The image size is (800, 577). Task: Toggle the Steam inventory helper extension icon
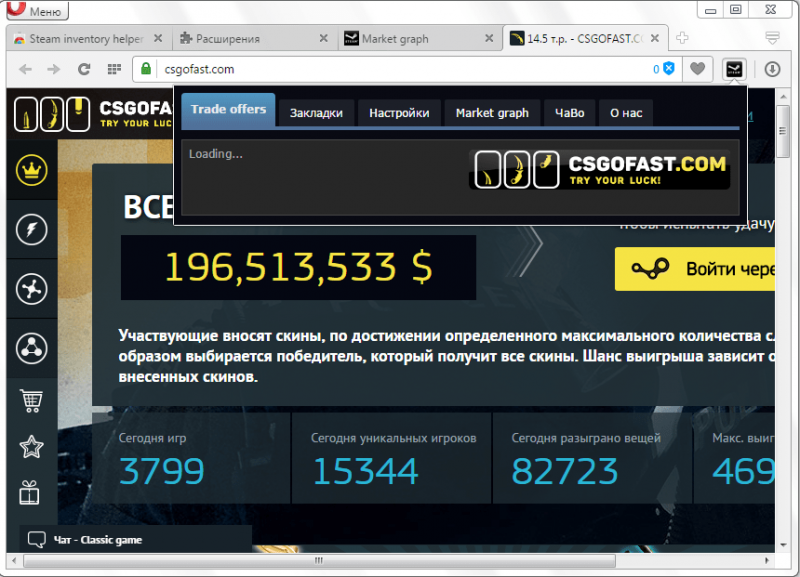(x=734, y=69)
